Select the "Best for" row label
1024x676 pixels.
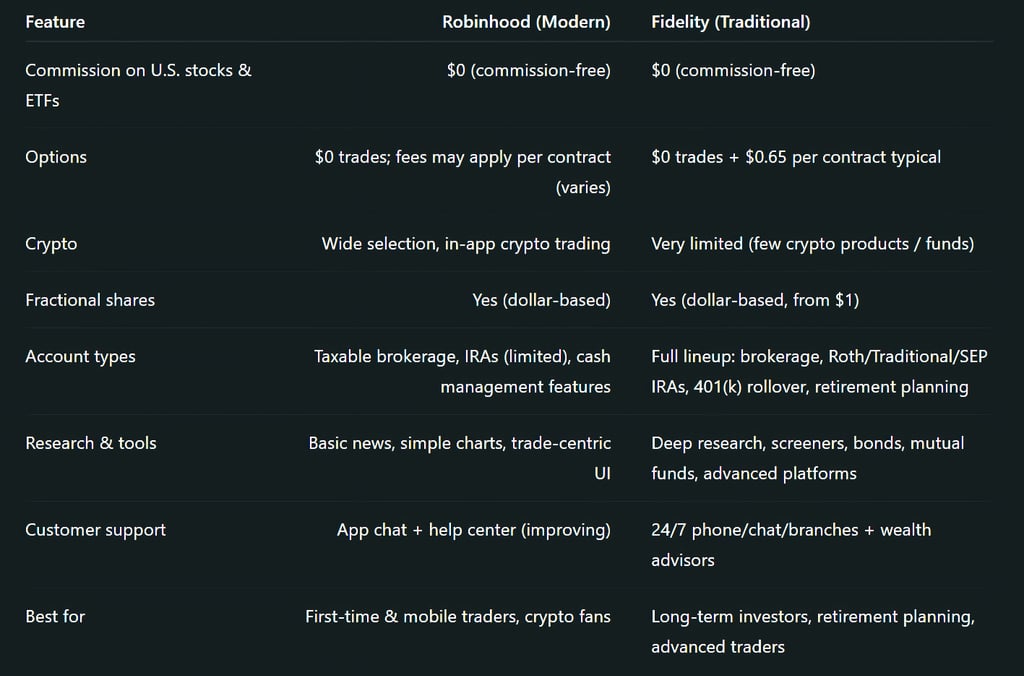click(x=55, y=617)
